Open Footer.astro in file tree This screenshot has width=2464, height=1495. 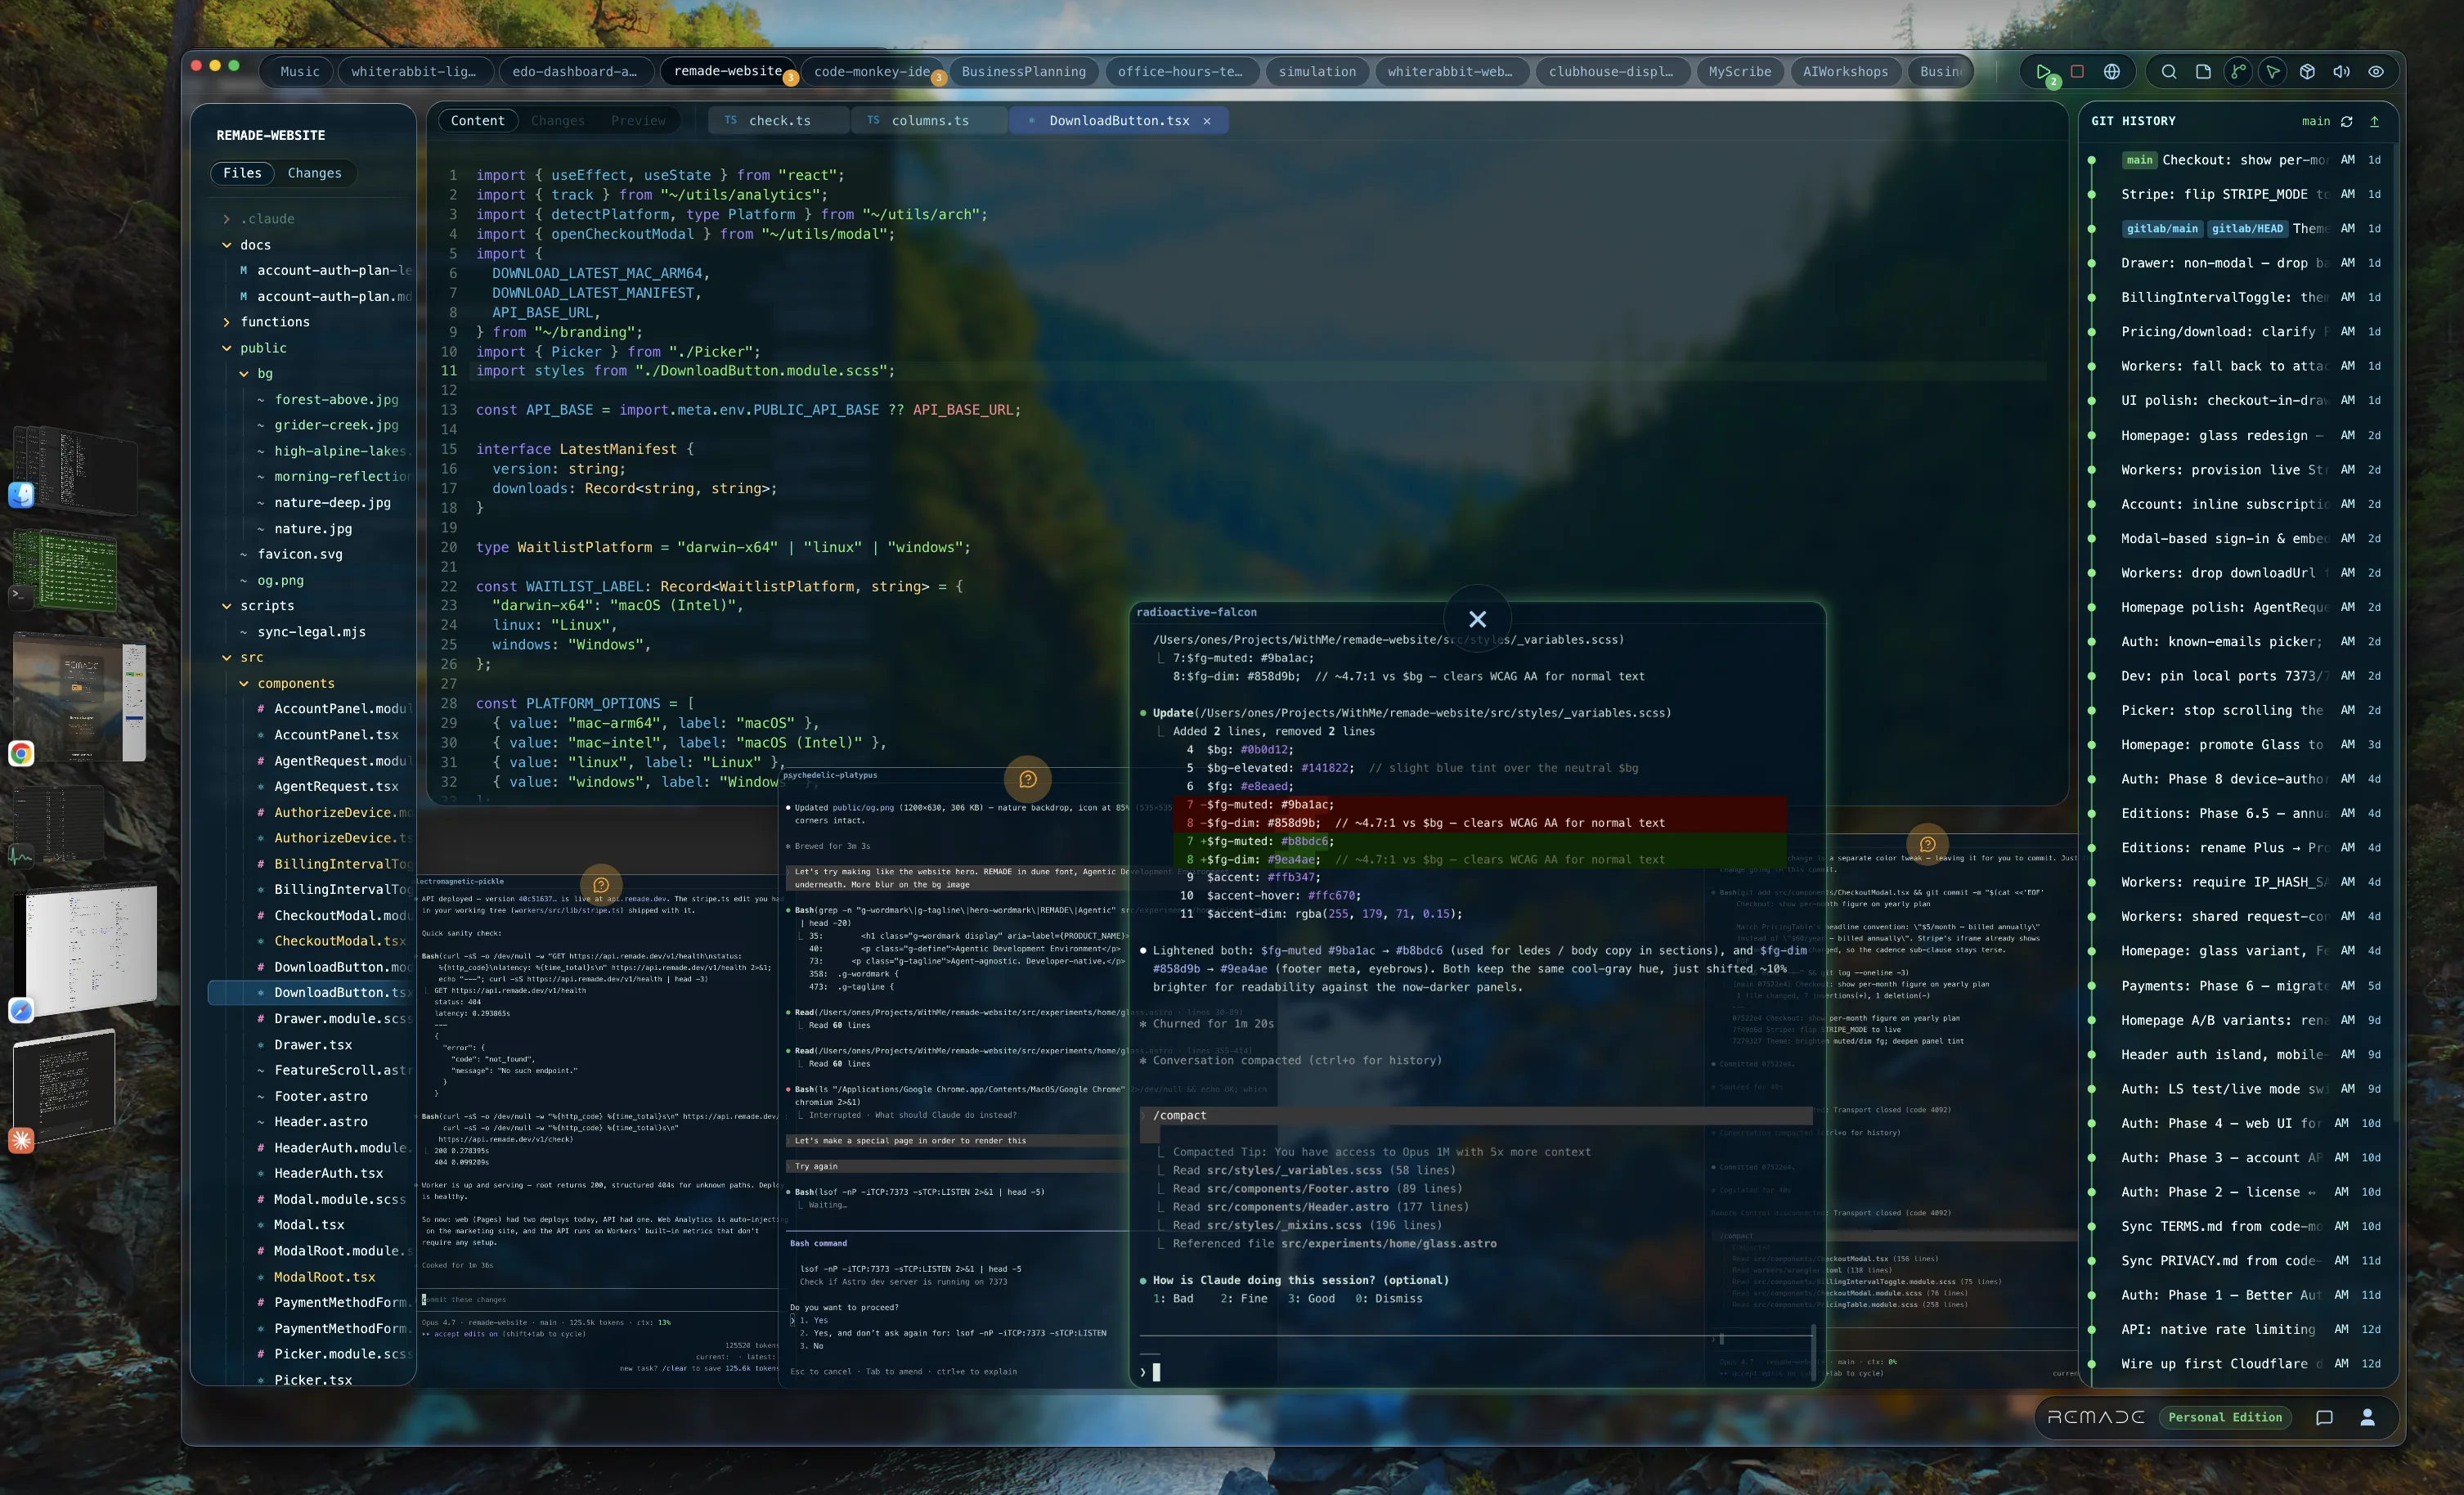click(320, 1096)
